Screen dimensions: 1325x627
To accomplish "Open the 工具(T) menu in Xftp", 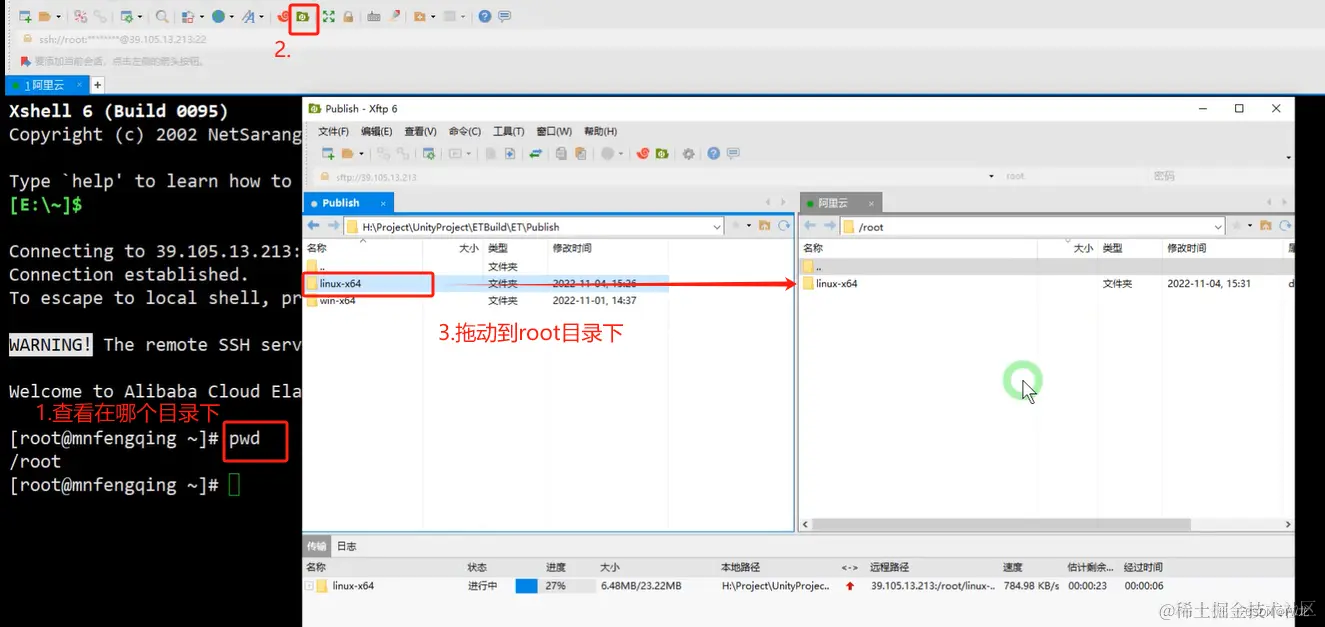I will pyautogui.click(x=509, y=131).
